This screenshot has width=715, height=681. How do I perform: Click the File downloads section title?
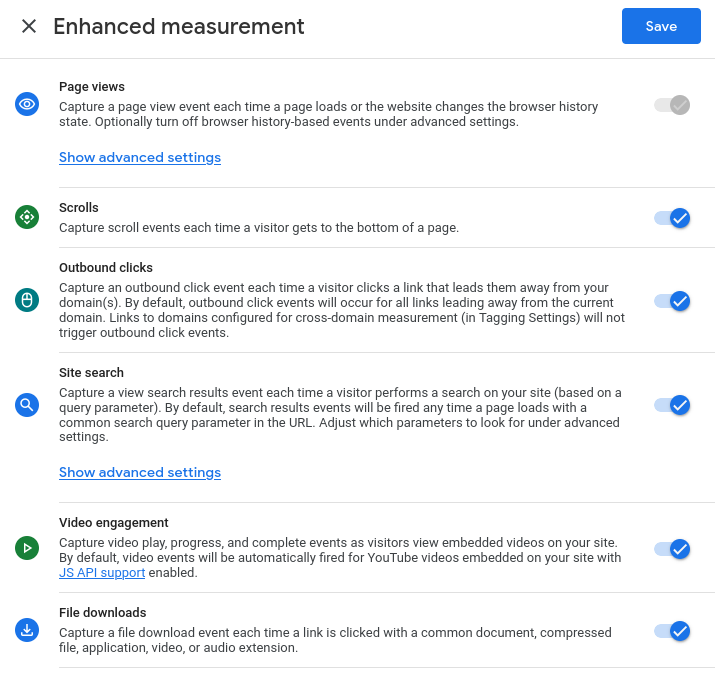(x=102, y=612)
